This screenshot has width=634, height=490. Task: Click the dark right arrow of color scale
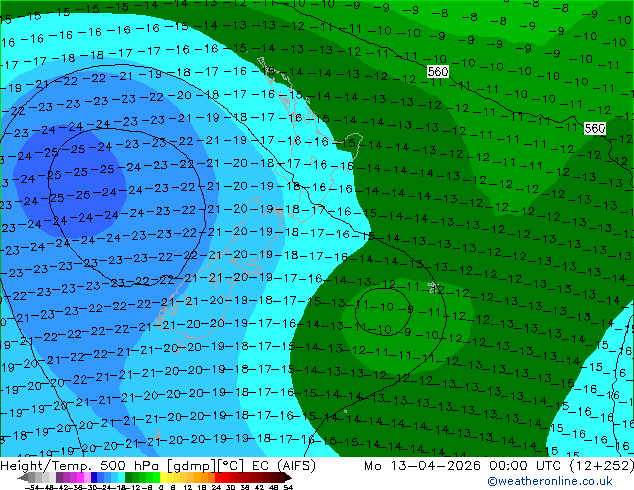pyautogui.click(x=288, y=478)
